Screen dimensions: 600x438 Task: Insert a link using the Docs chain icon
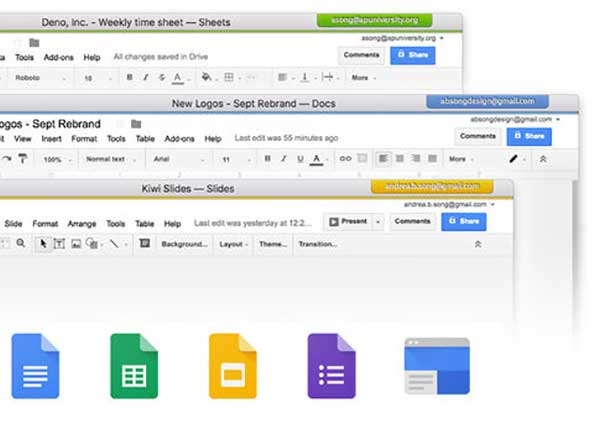point(346,158)
